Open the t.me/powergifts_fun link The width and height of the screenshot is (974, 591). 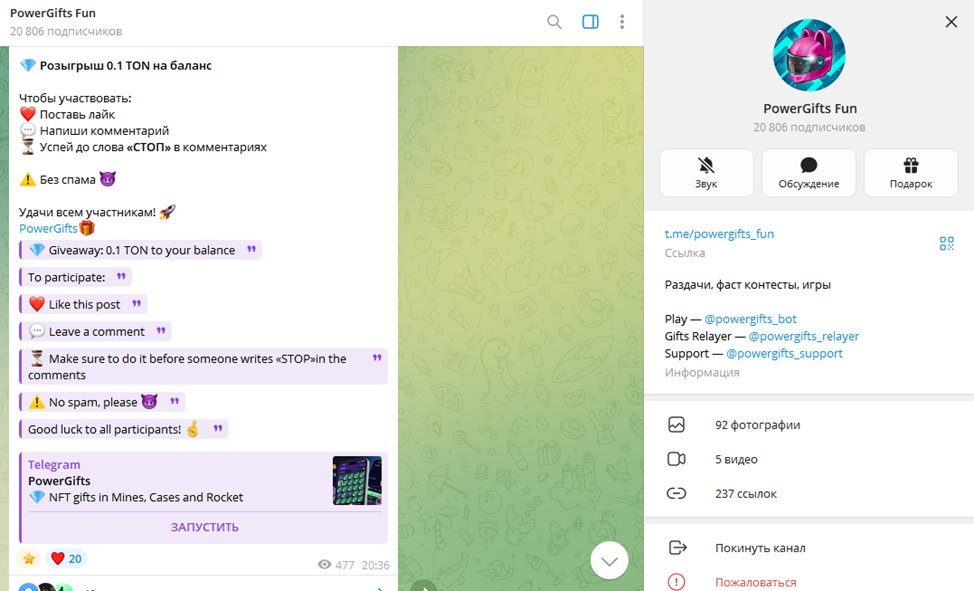point(719,234)
